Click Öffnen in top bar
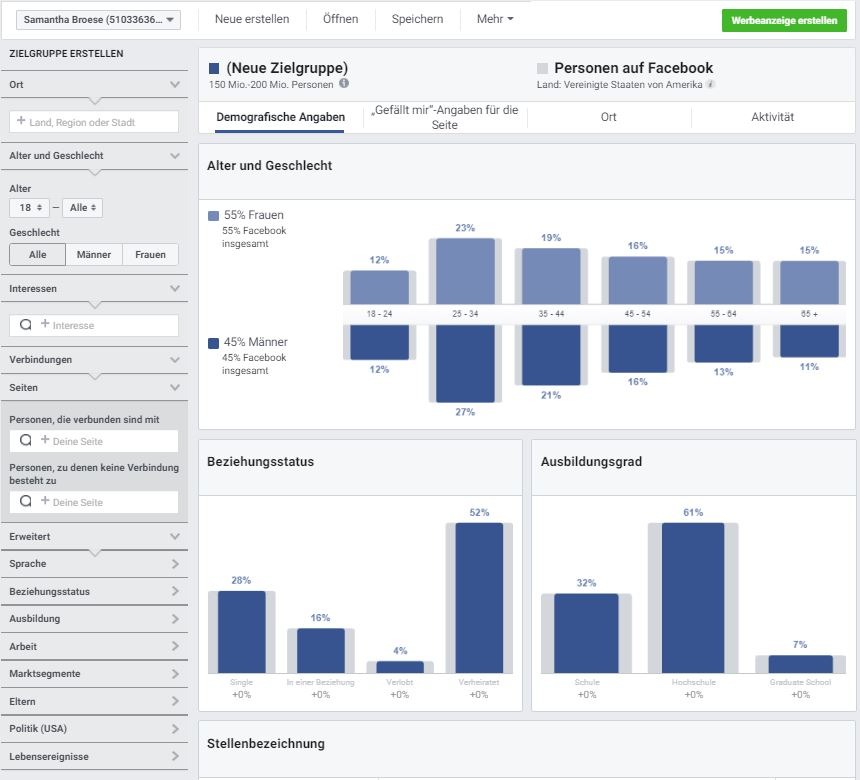 [340, 19]
